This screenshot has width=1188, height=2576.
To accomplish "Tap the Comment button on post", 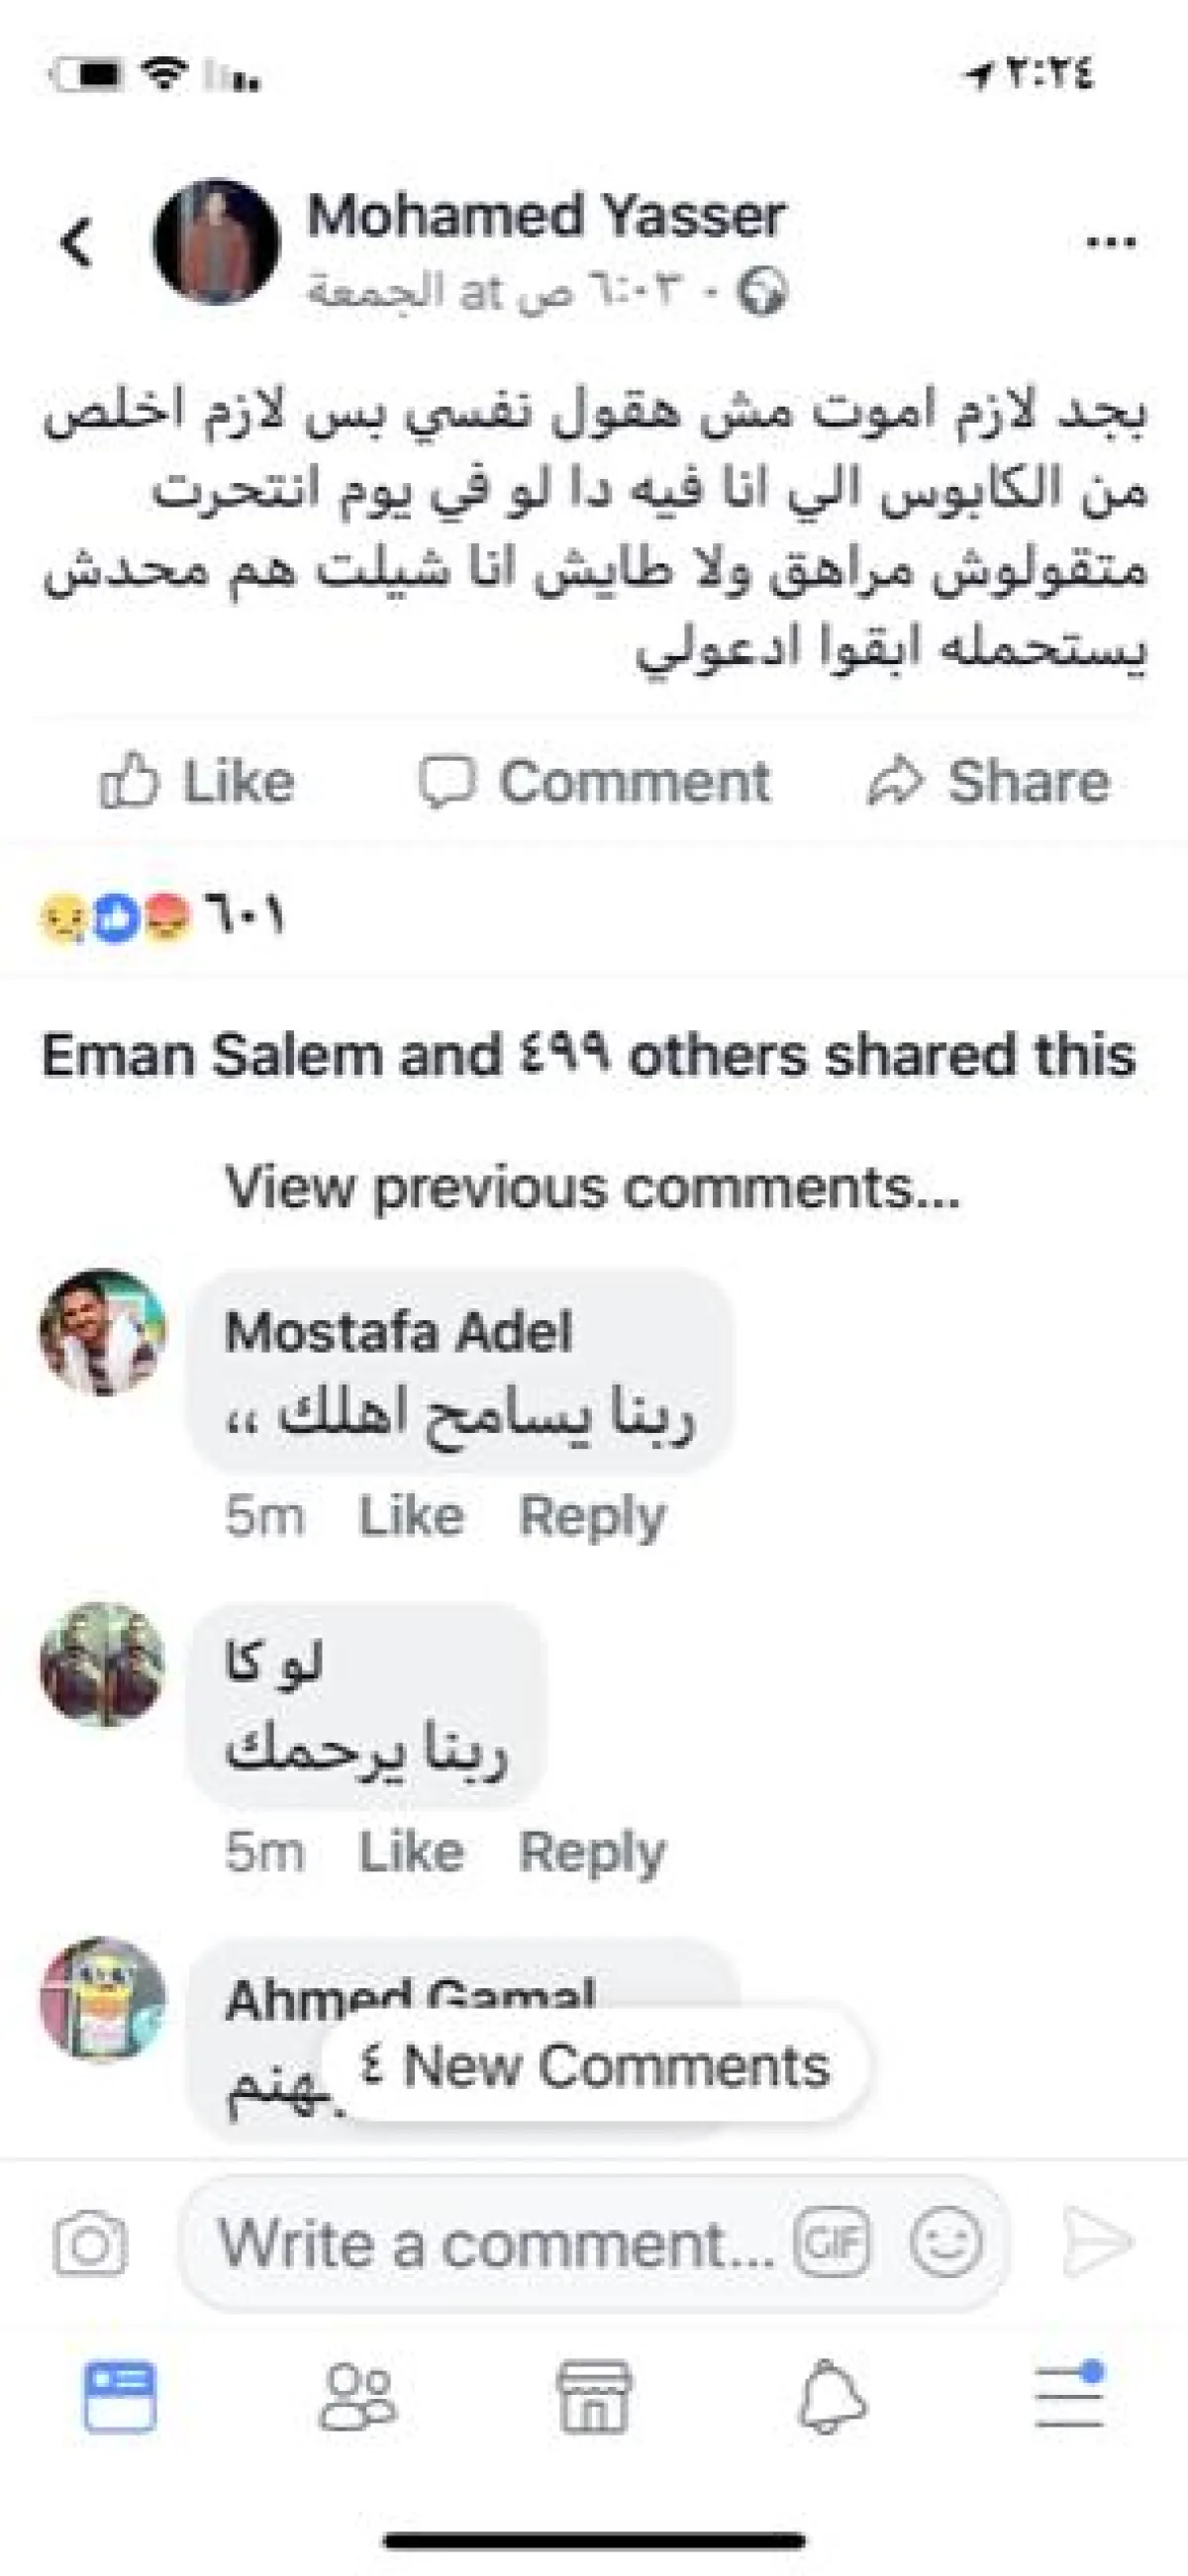I will pos(595,782).
